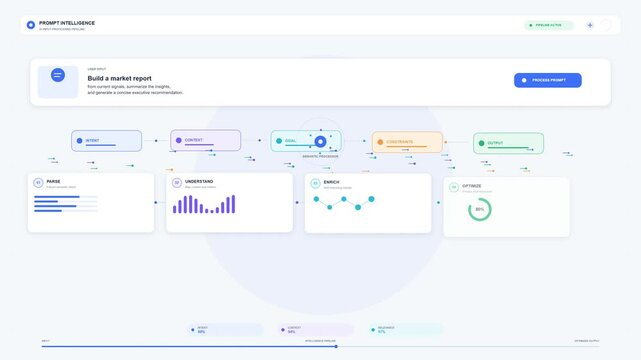Viewport: 641px width, 360px height.
Task: Select the Intent node chip
Action: [x=106, y=141]
